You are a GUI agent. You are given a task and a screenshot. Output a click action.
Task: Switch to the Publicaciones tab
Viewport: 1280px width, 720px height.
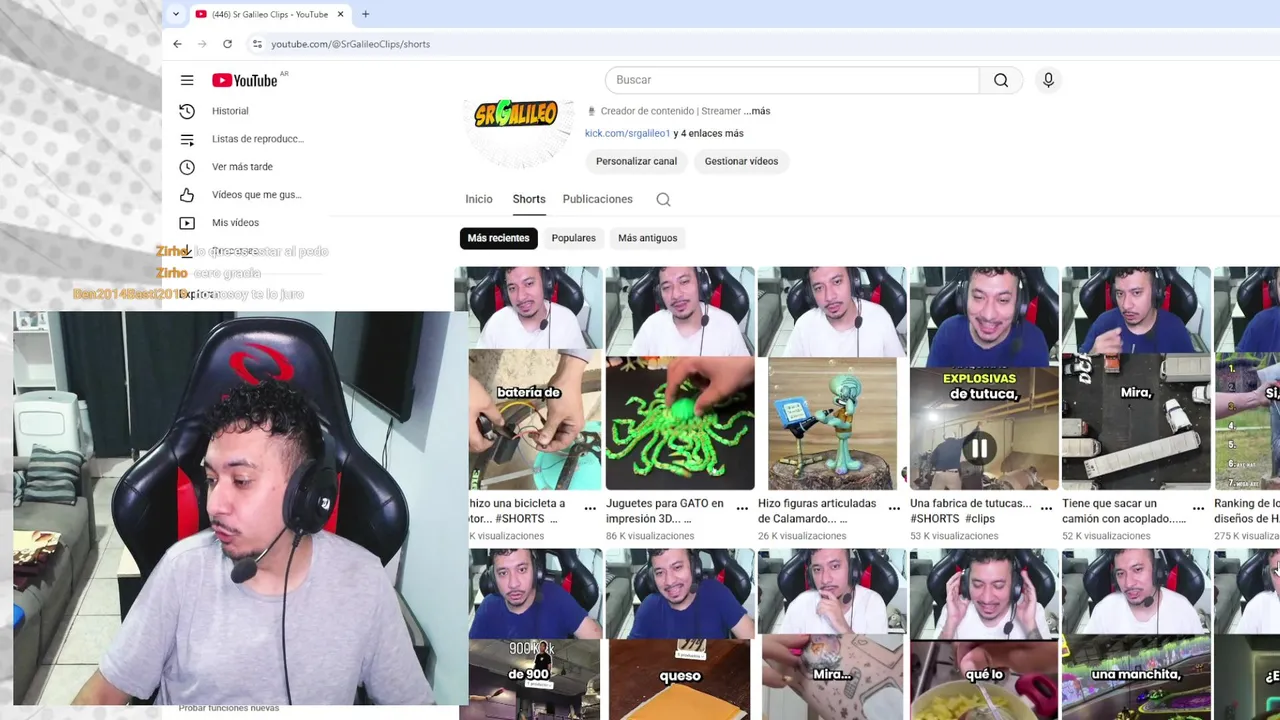point(597,199)
